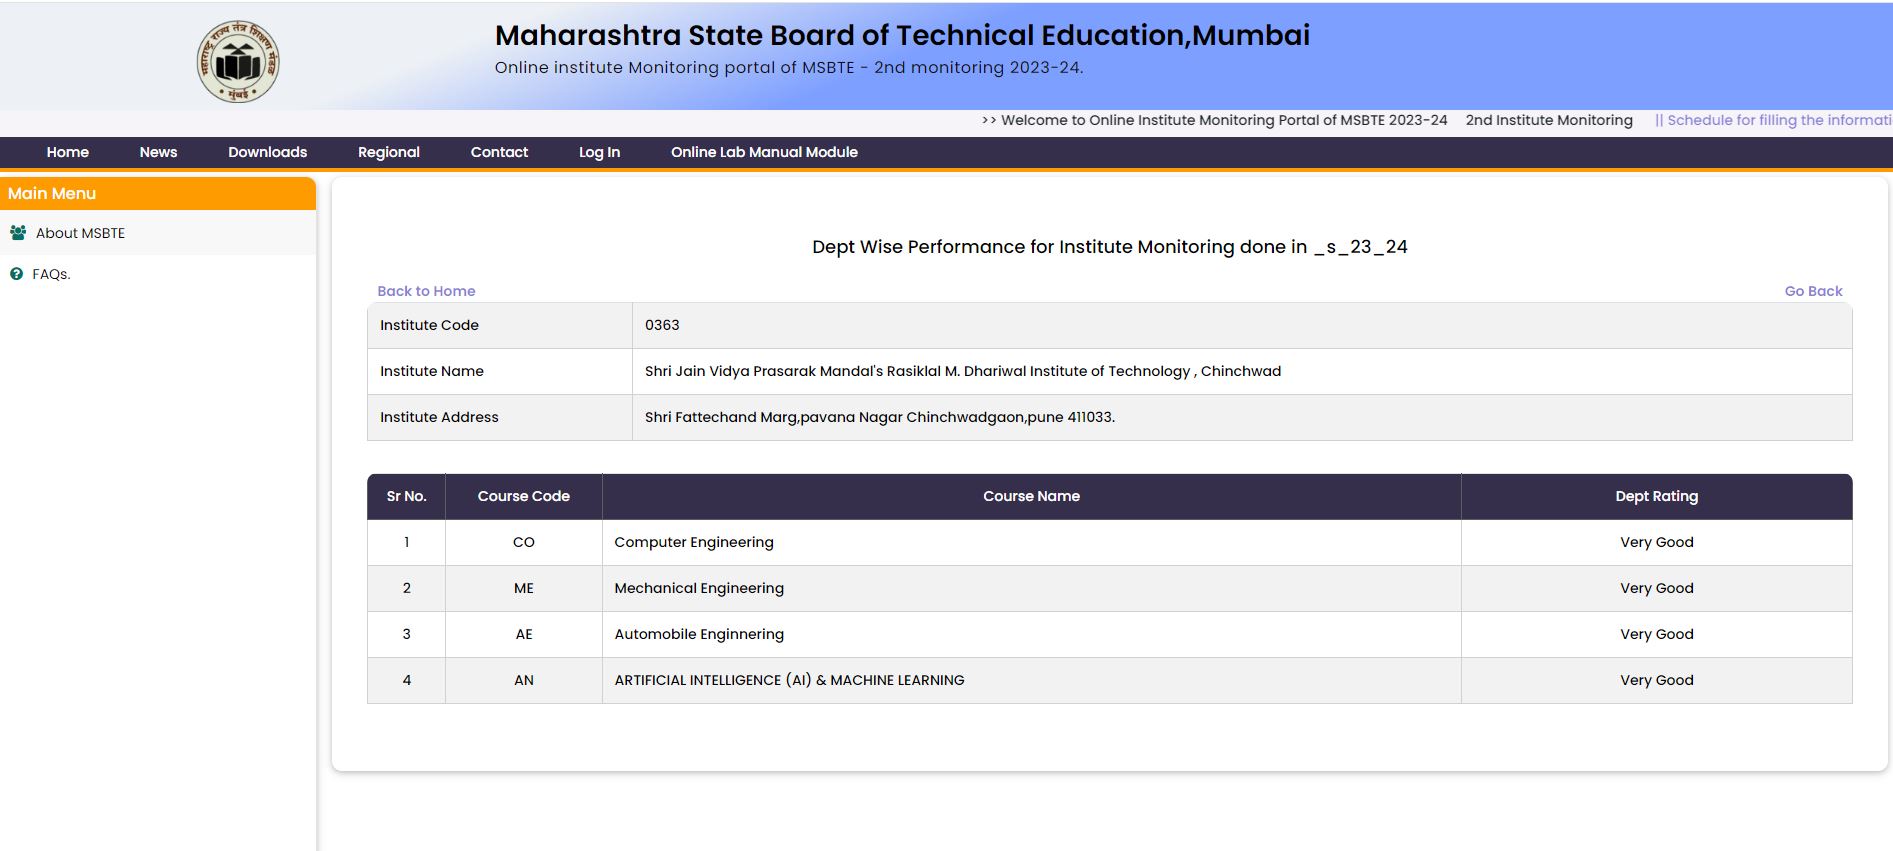Click the Course Code column header
This screenshot has height=851, width=1893.
point(524,496)
